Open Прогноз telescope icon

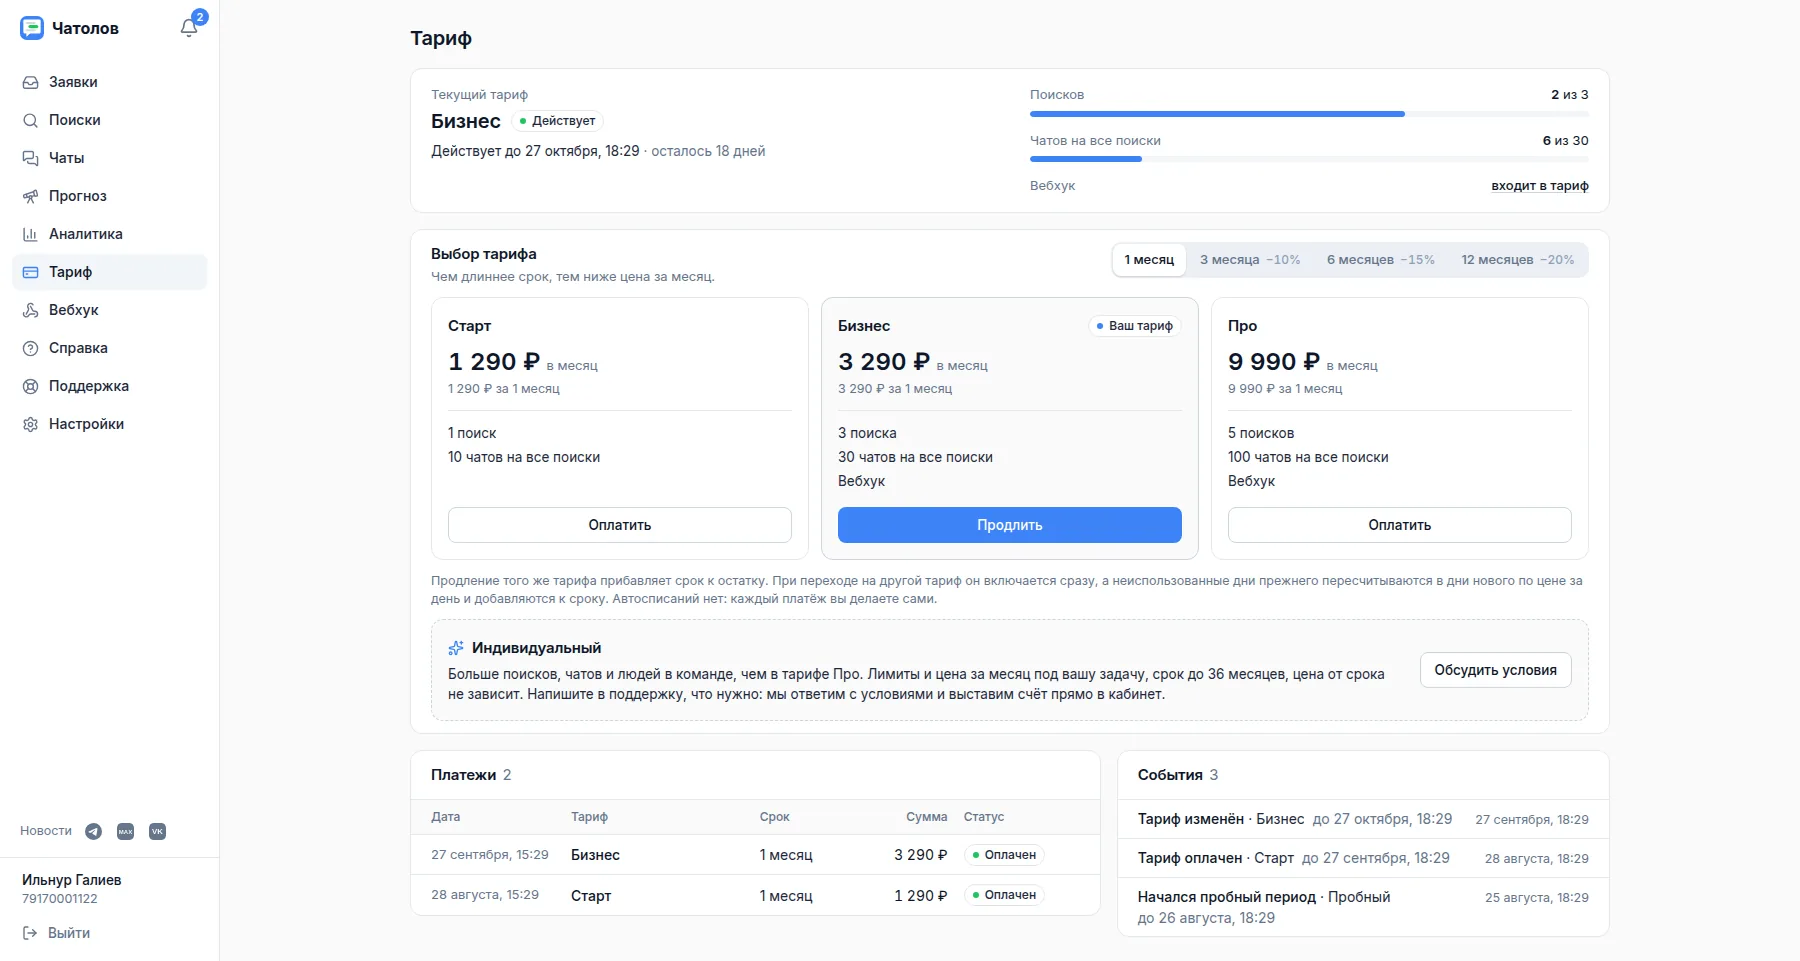pos(31,196)
